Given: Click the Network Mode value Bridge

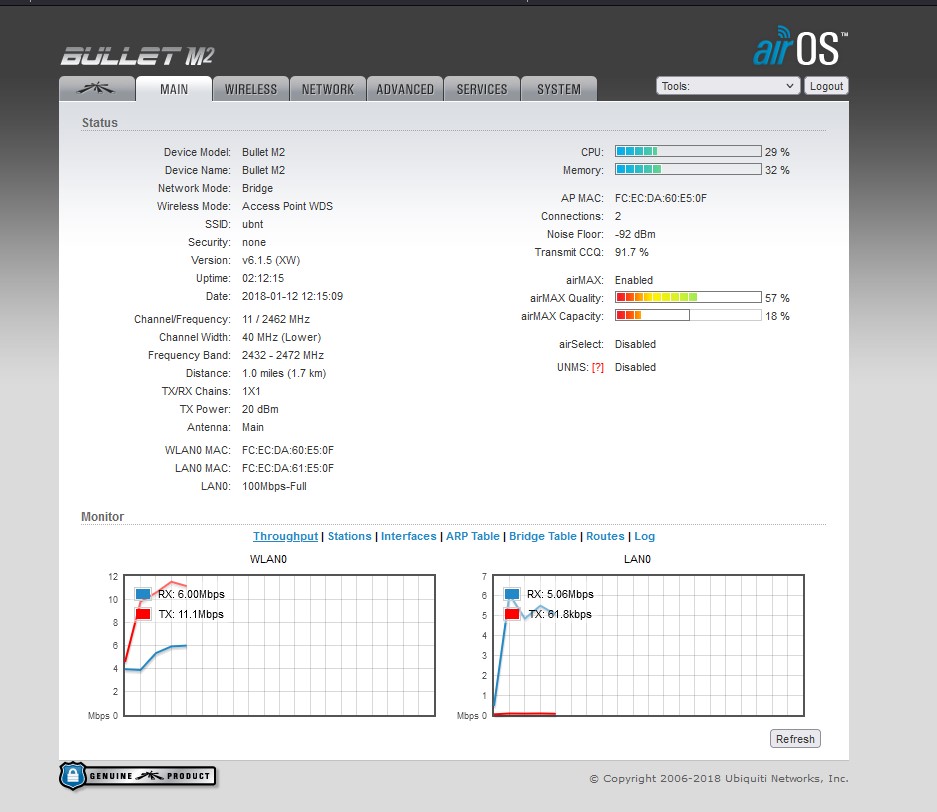Looking at the screenshot, I should tap(258, 188).
